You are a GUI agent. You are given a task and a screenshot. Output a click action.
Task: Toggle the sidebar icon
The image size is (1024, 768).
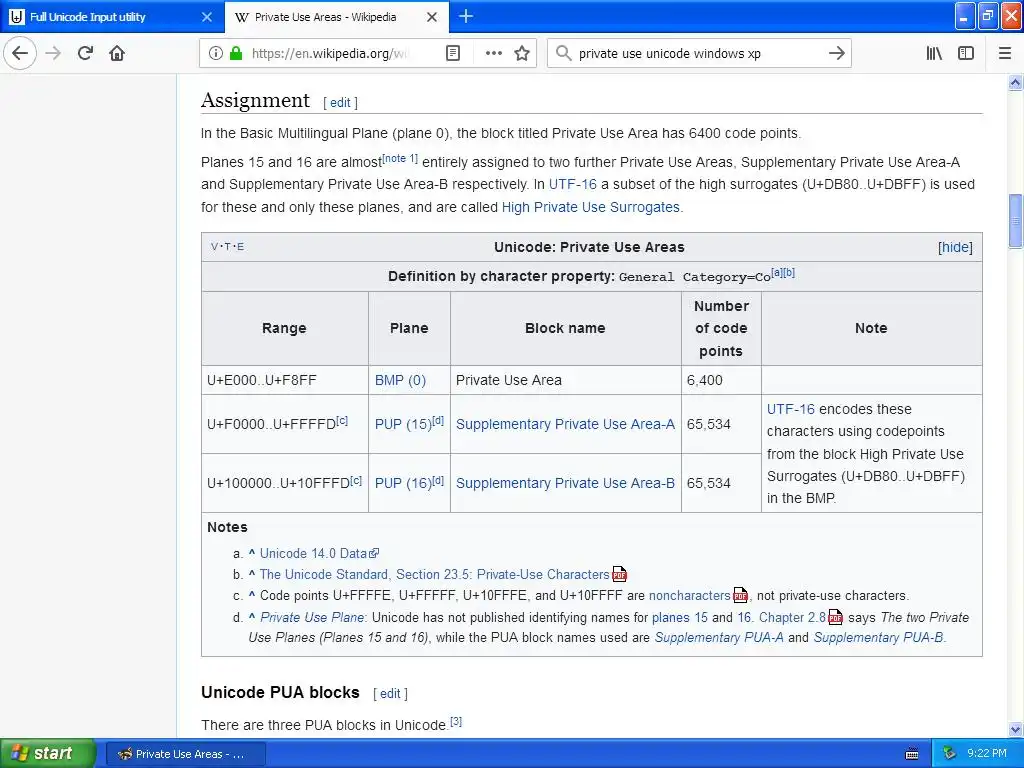[966, 54]
